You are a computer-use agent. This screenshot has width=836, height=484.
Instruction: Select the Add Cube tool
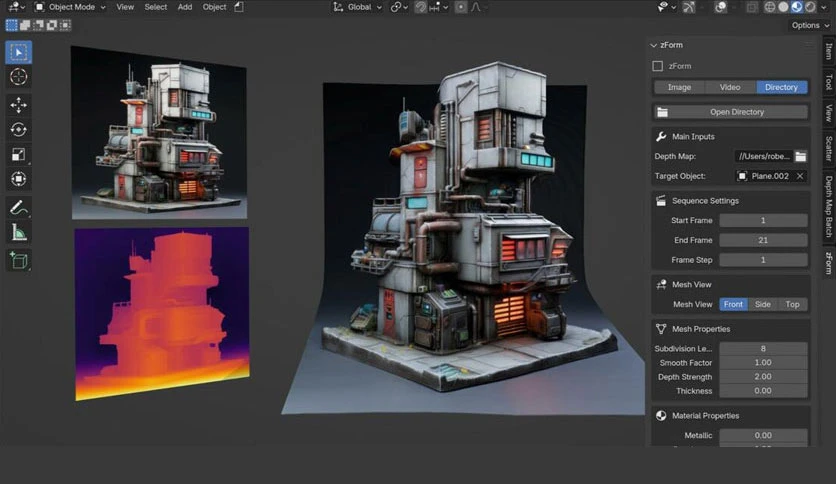click(19, 260)
